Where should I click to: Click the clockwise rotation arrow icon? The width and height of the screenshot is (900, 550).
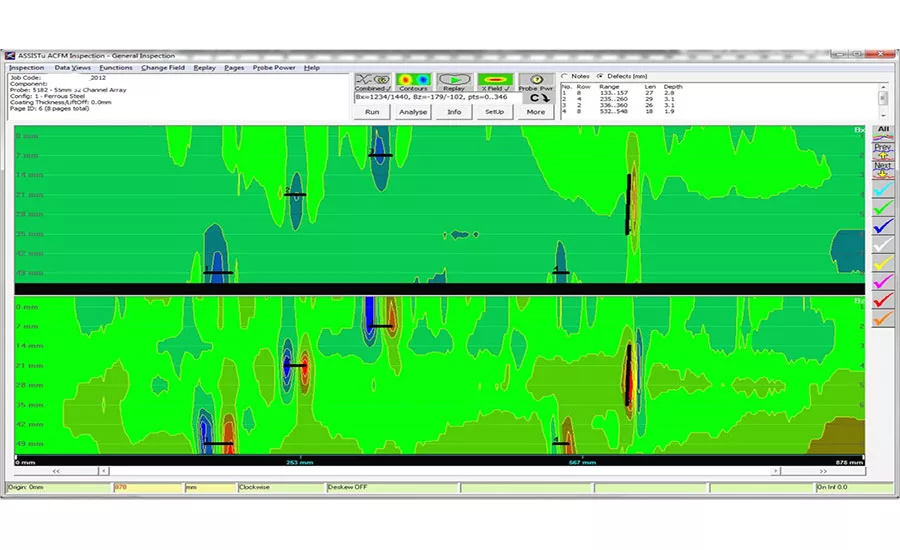(x=540, y=98)
